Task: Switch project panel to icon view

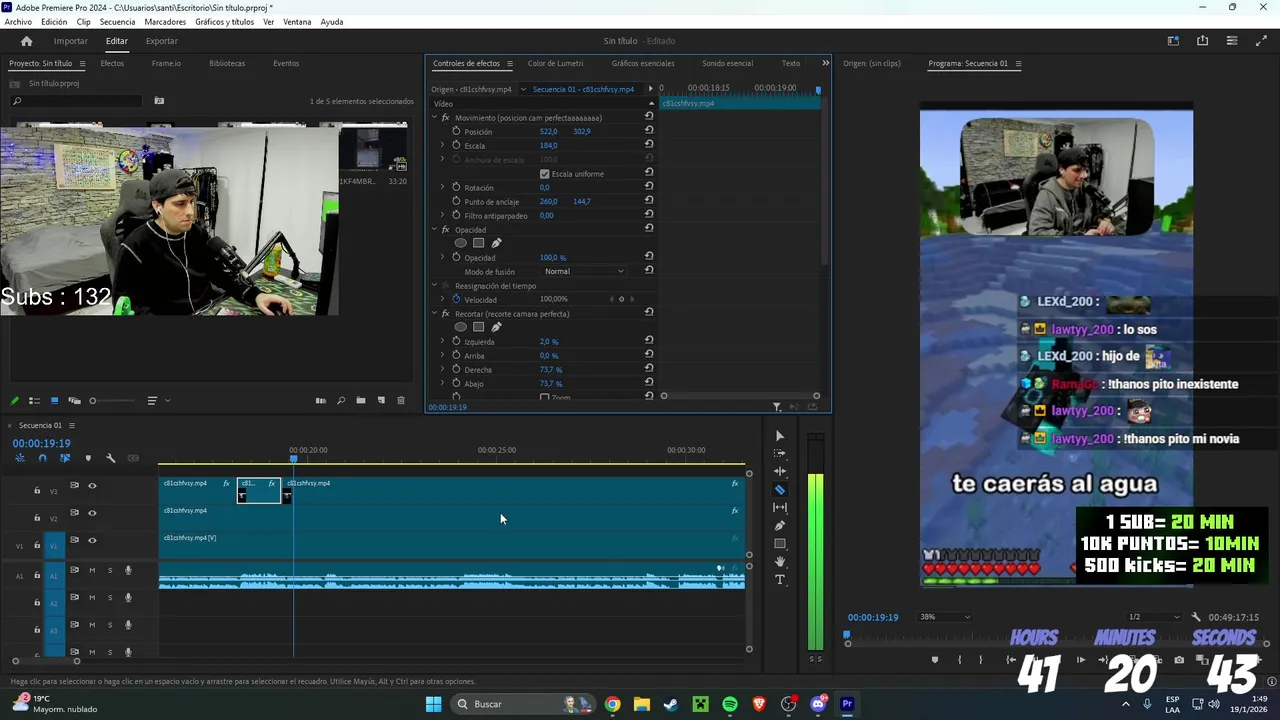Action: [x=54, y=401]
